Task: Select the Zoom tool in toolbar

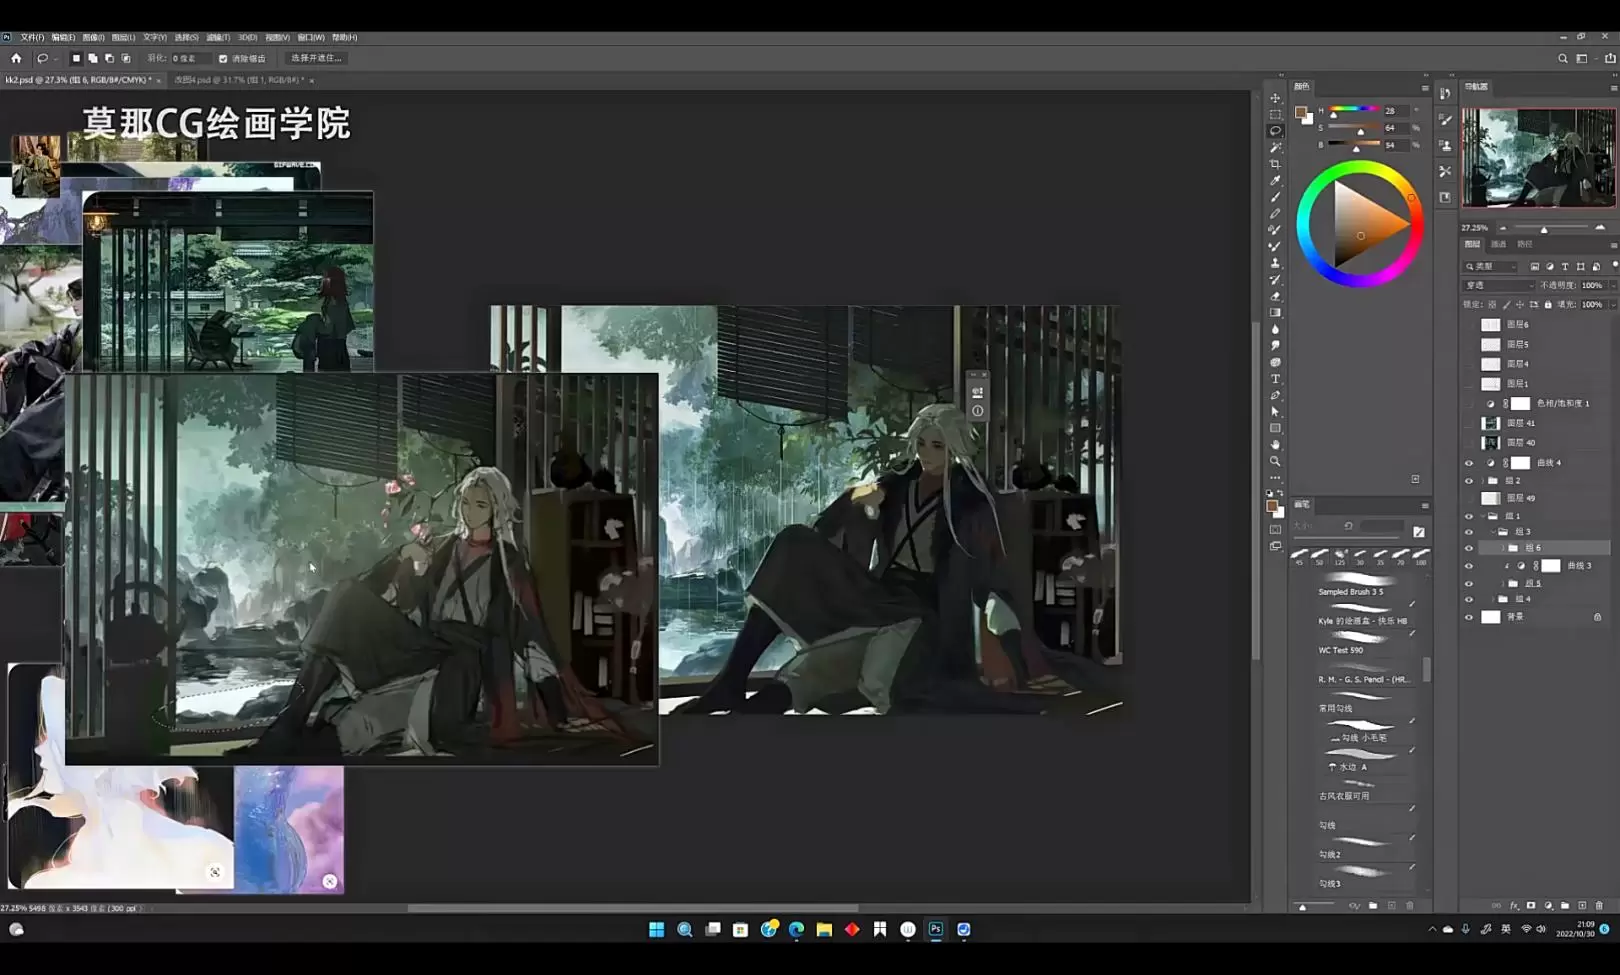Action: tap(1275, 462)
